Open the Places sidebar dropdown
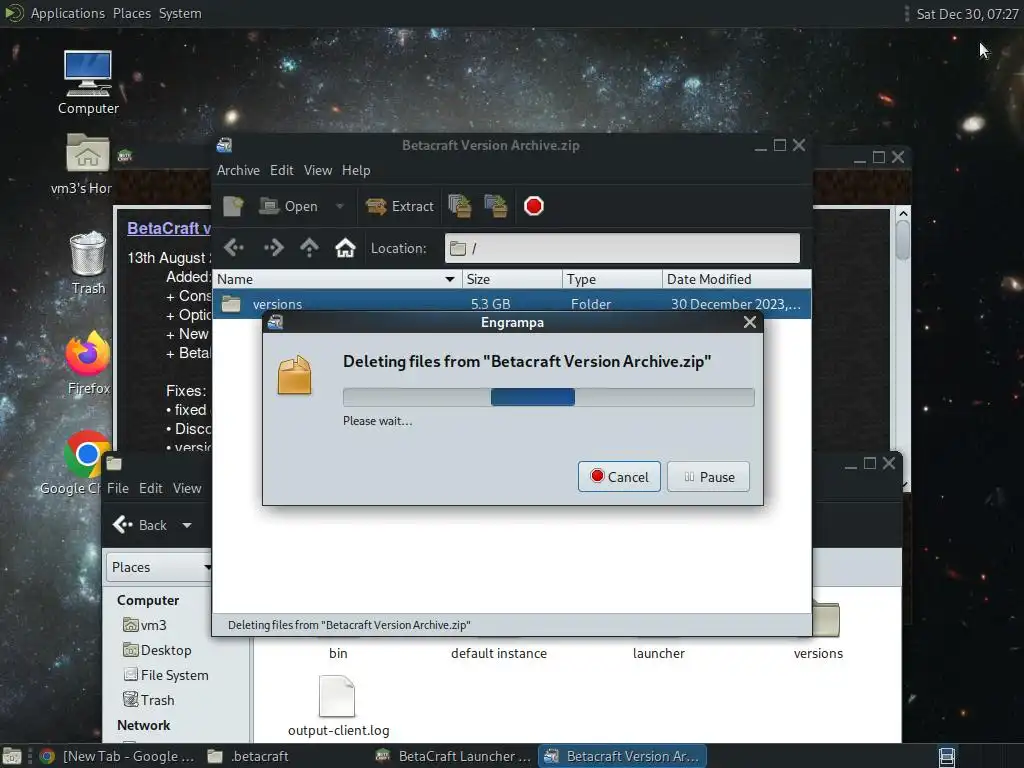 [x=159, y=568]
